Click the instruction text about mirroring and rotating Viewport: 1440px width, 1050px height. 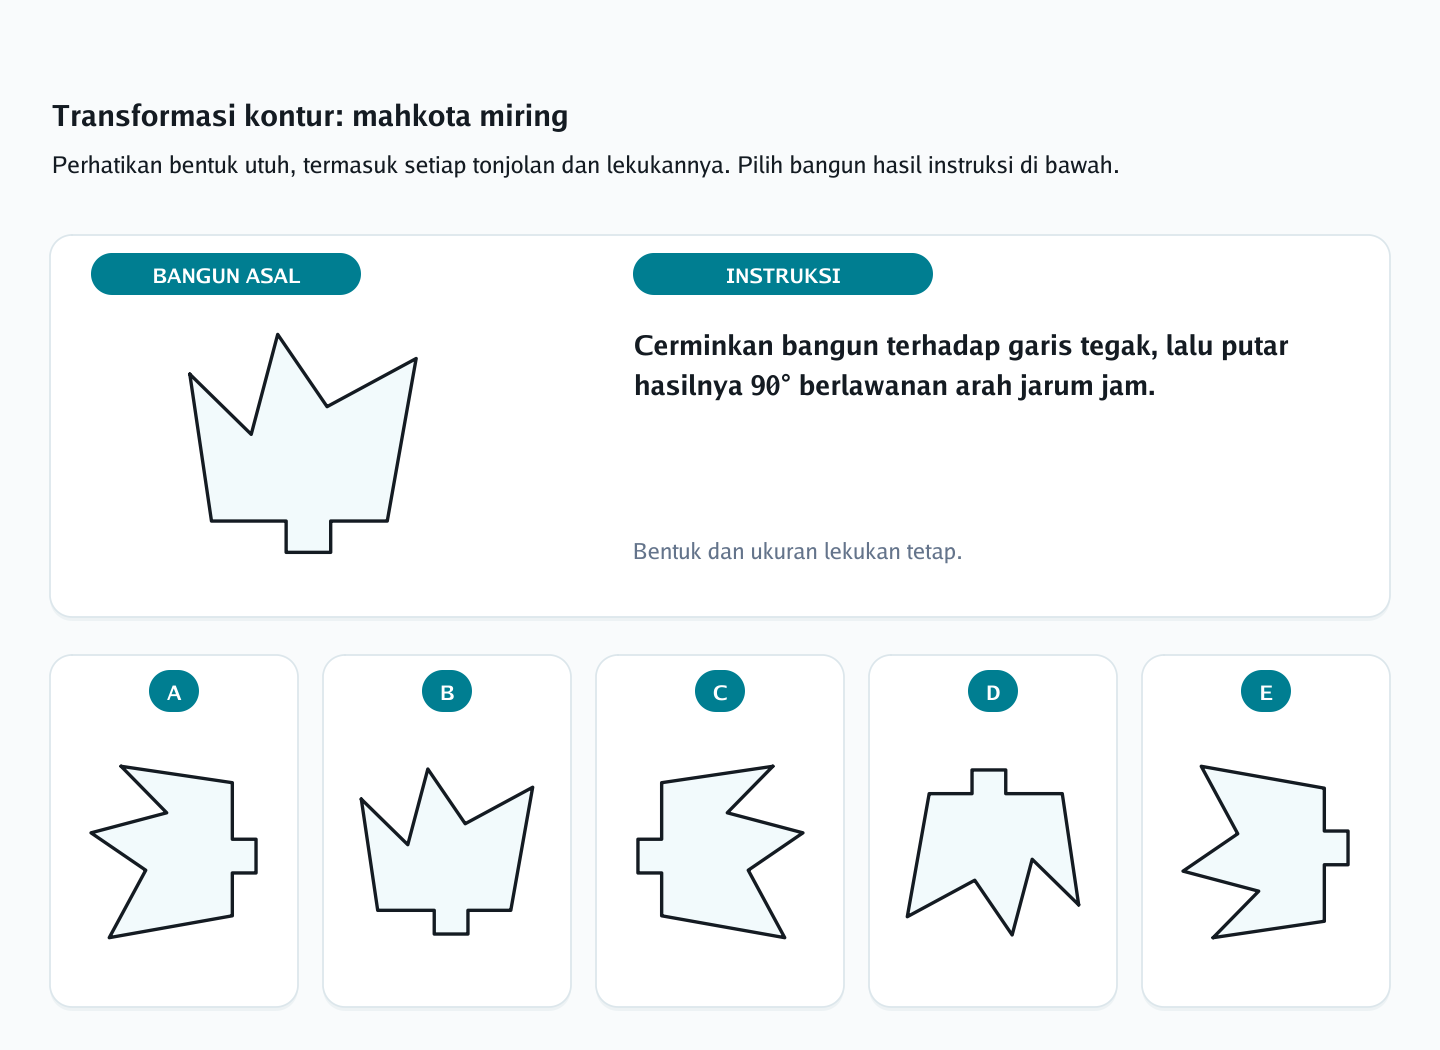click(961, 366)
